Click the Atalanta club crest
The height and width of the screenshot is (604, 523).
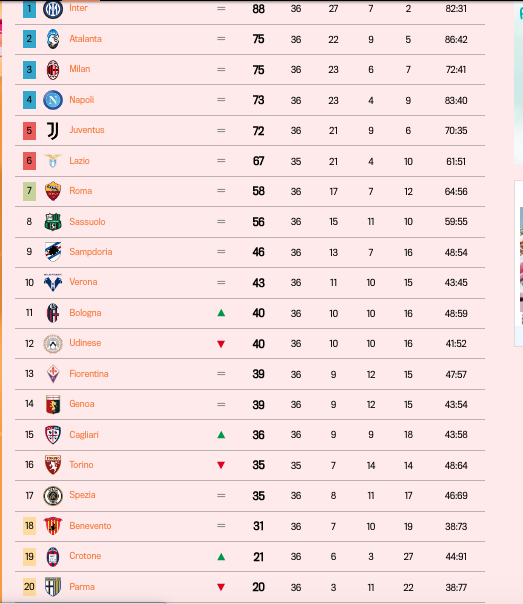(x=53, y=39)
